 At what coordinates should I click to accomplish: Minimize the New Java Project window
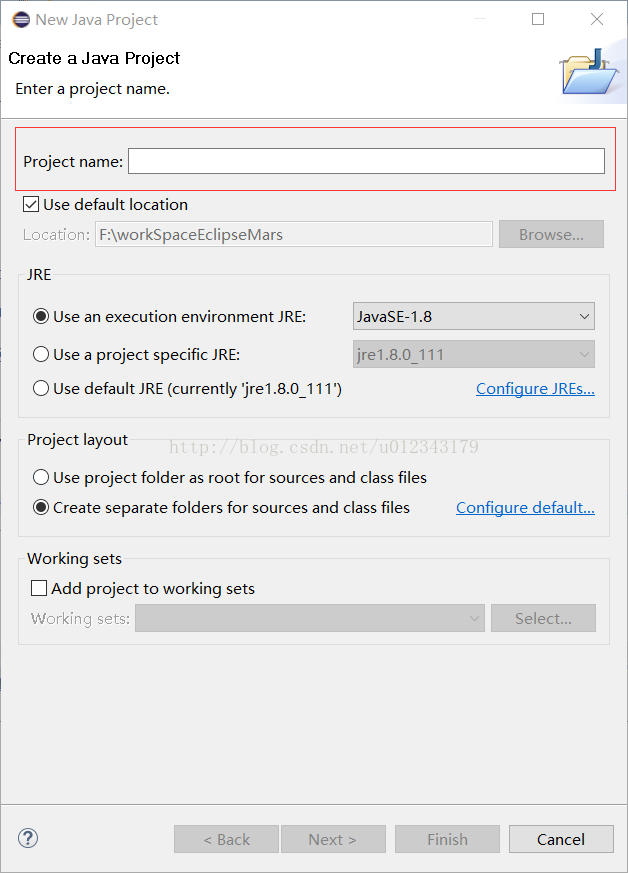(x=480, y=19)
